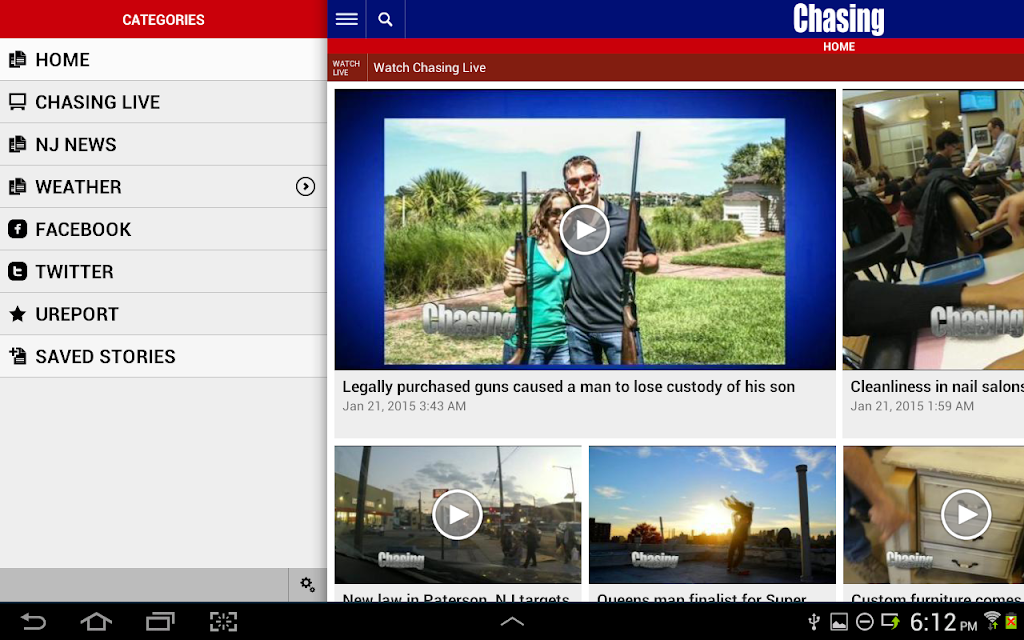The image size is (1024, 640).
Task: Open the Queens man sunset thumbnail
Action: 712,515
